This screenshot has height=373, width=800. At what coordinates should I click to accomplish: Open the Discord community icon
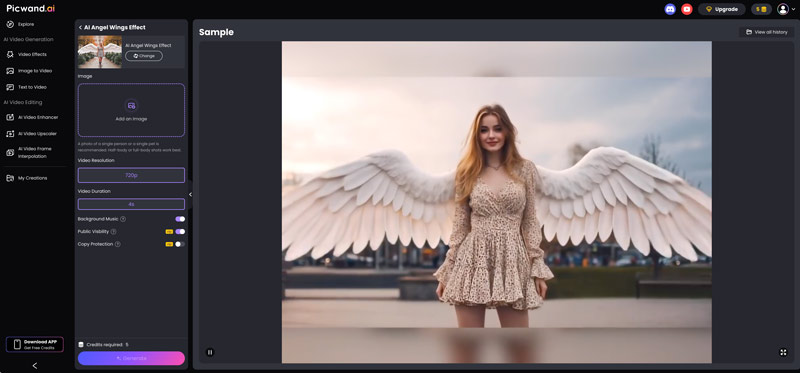[670, 9]
